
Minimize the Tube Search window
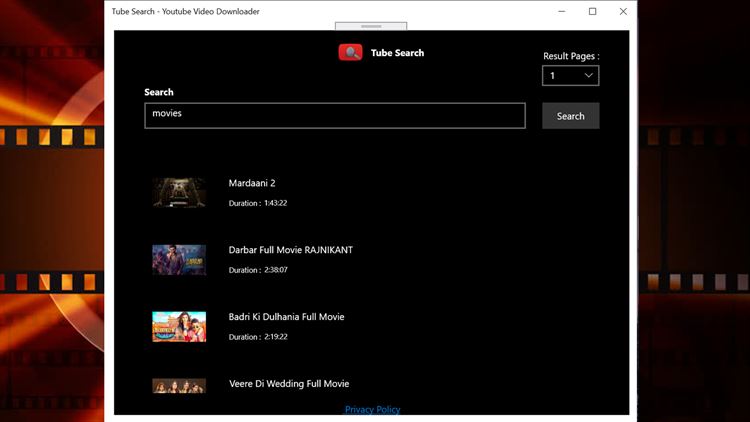pyautogui.click(x=562, y=11)
